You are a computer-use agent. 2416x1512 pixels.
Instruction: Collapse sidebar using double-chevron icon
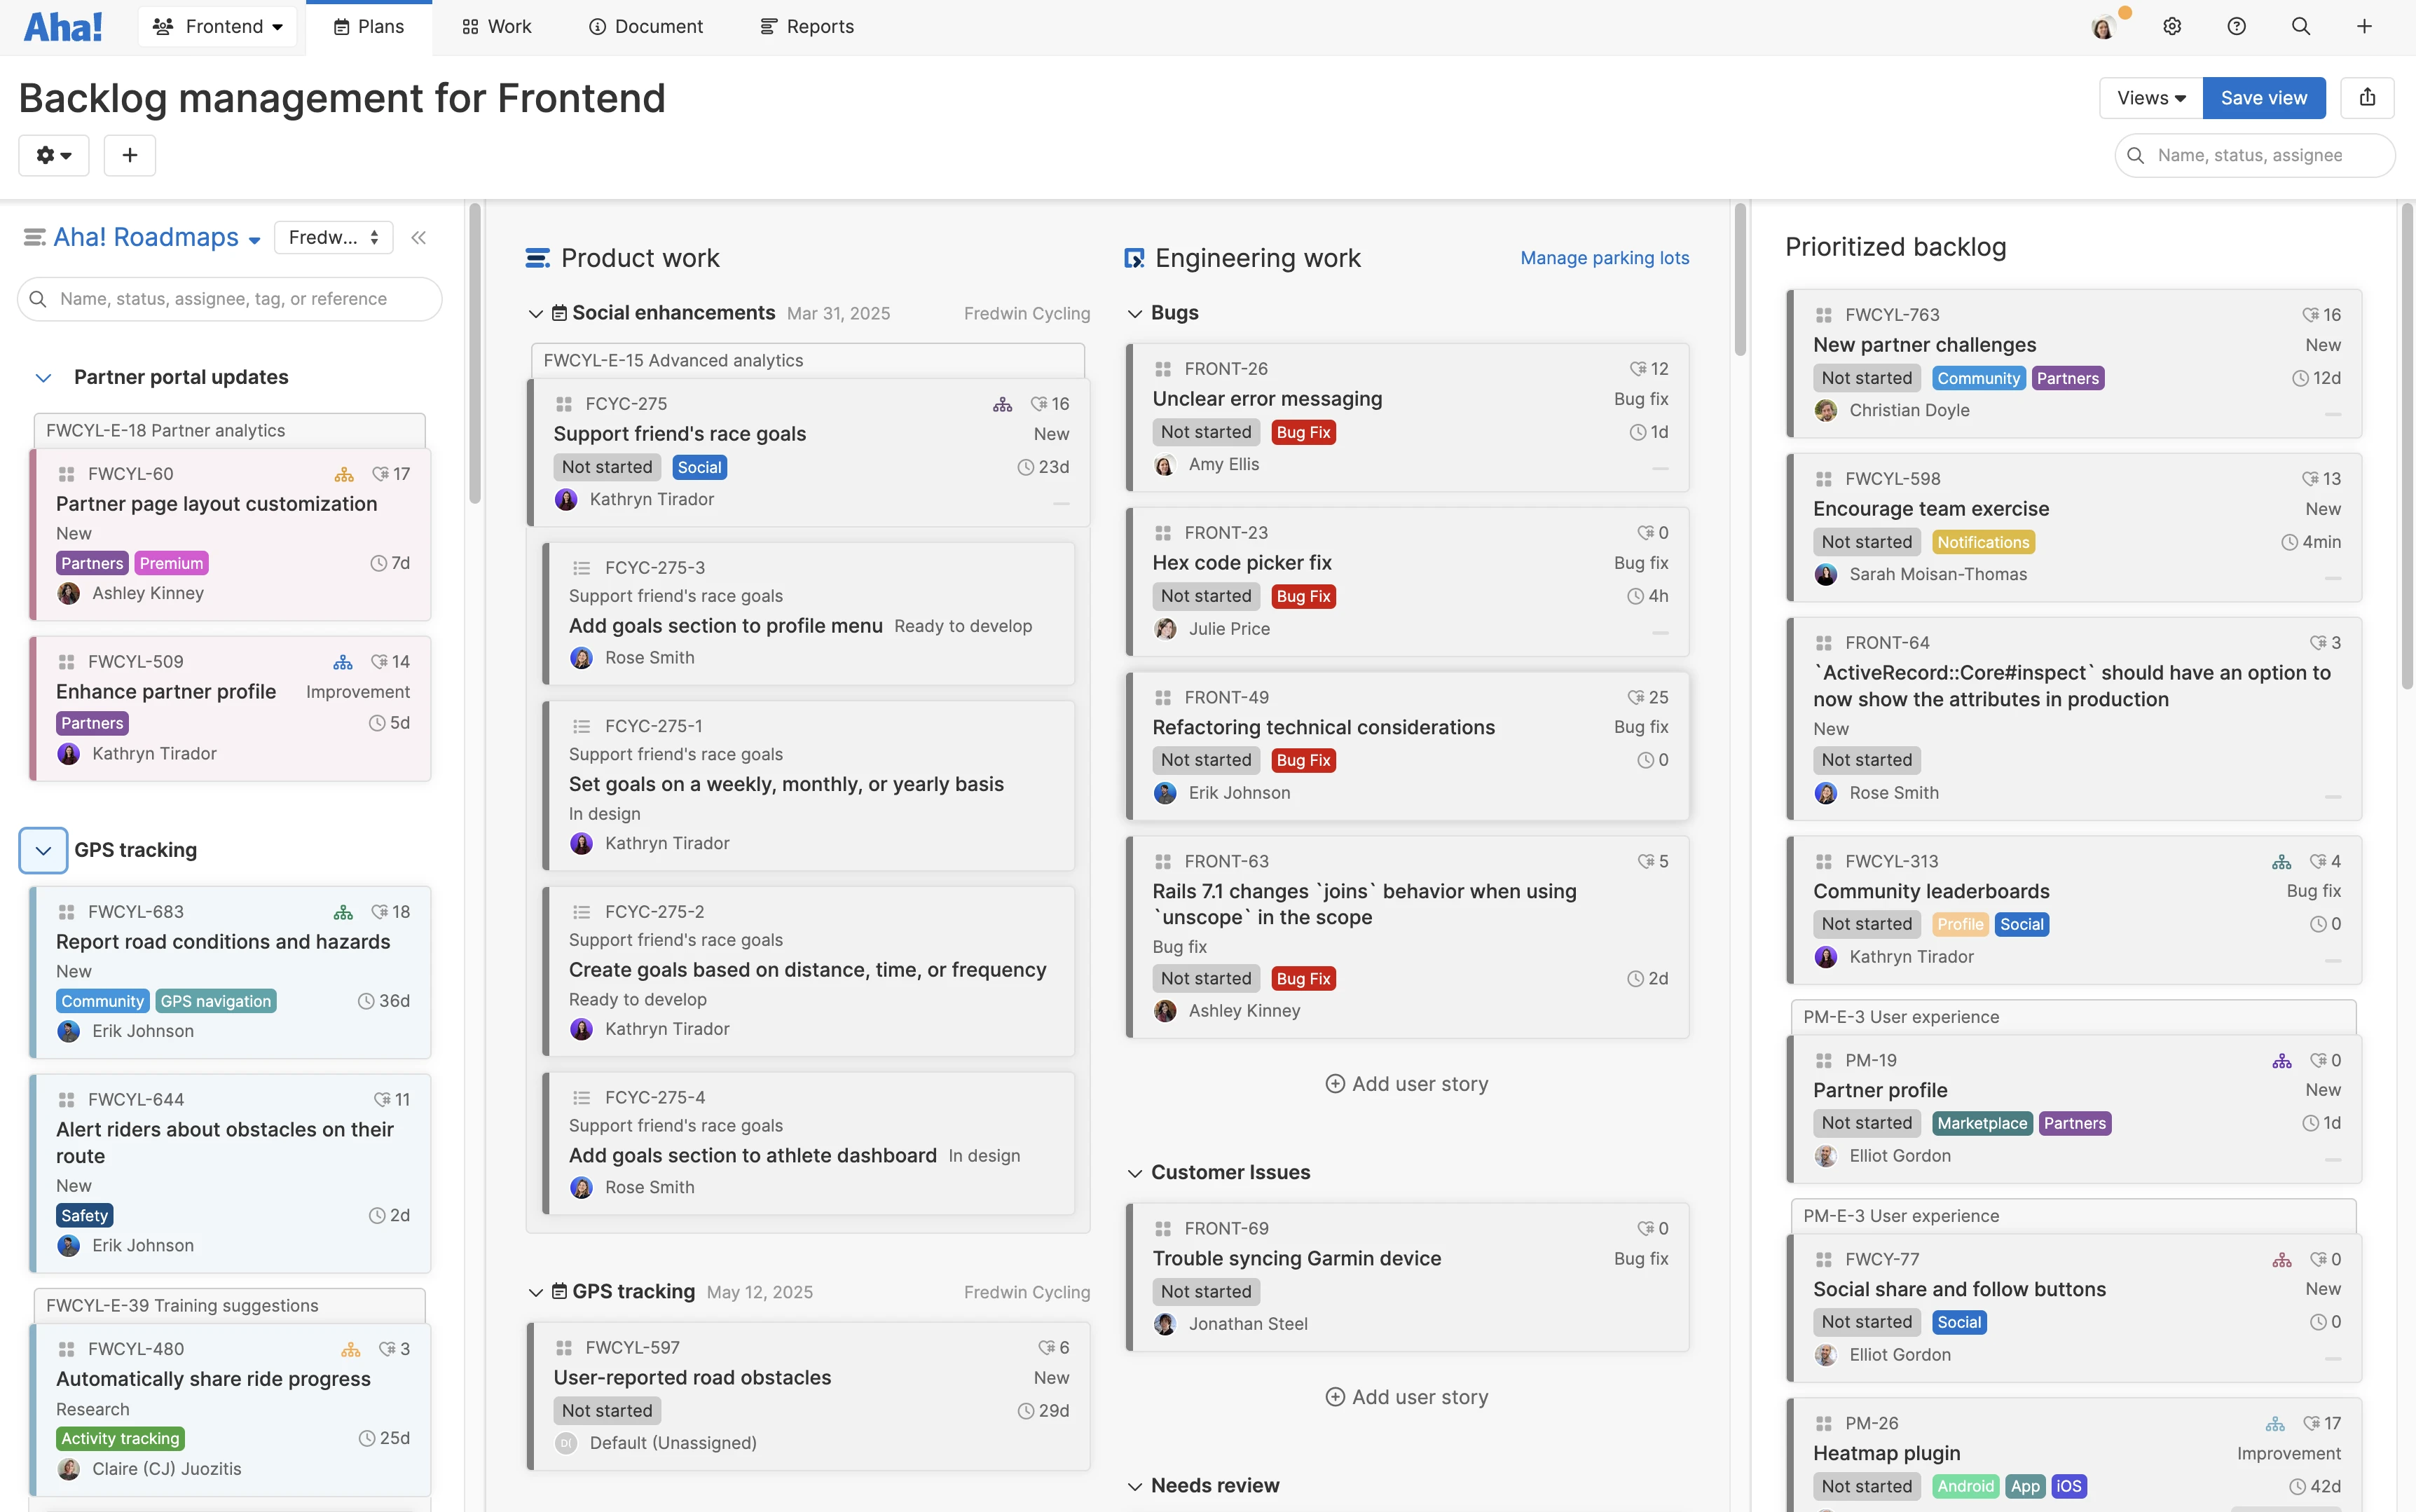tap(419, 237)
